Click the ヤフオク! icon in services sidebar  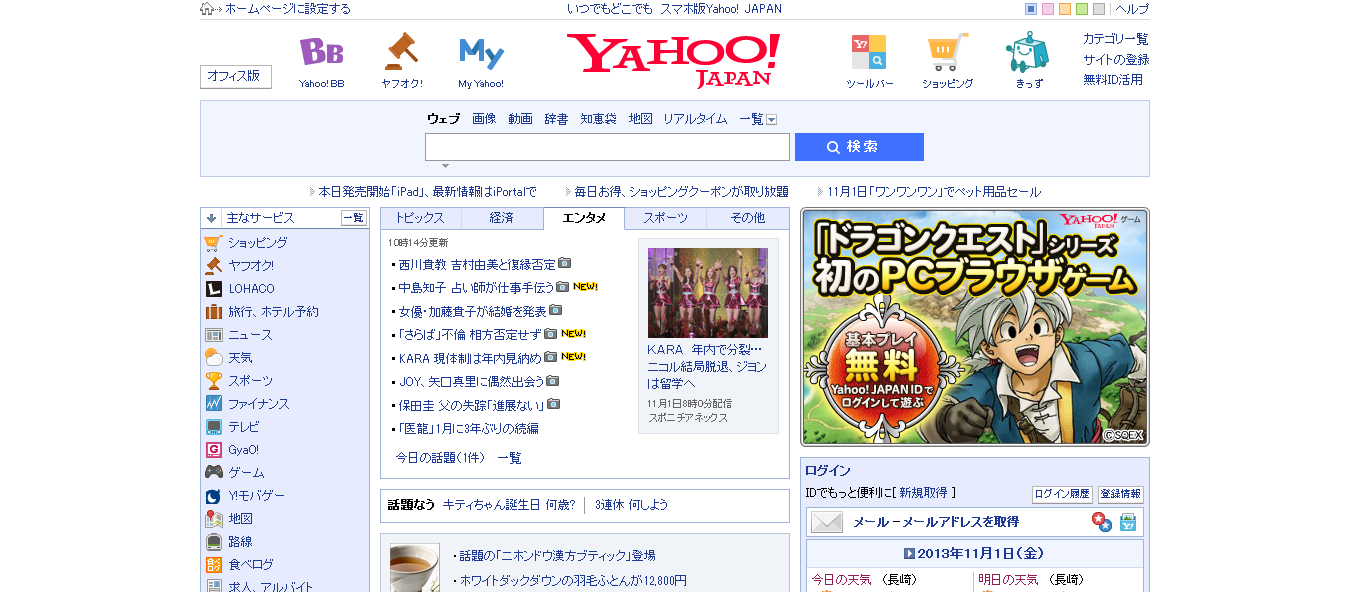pos(213,265)
